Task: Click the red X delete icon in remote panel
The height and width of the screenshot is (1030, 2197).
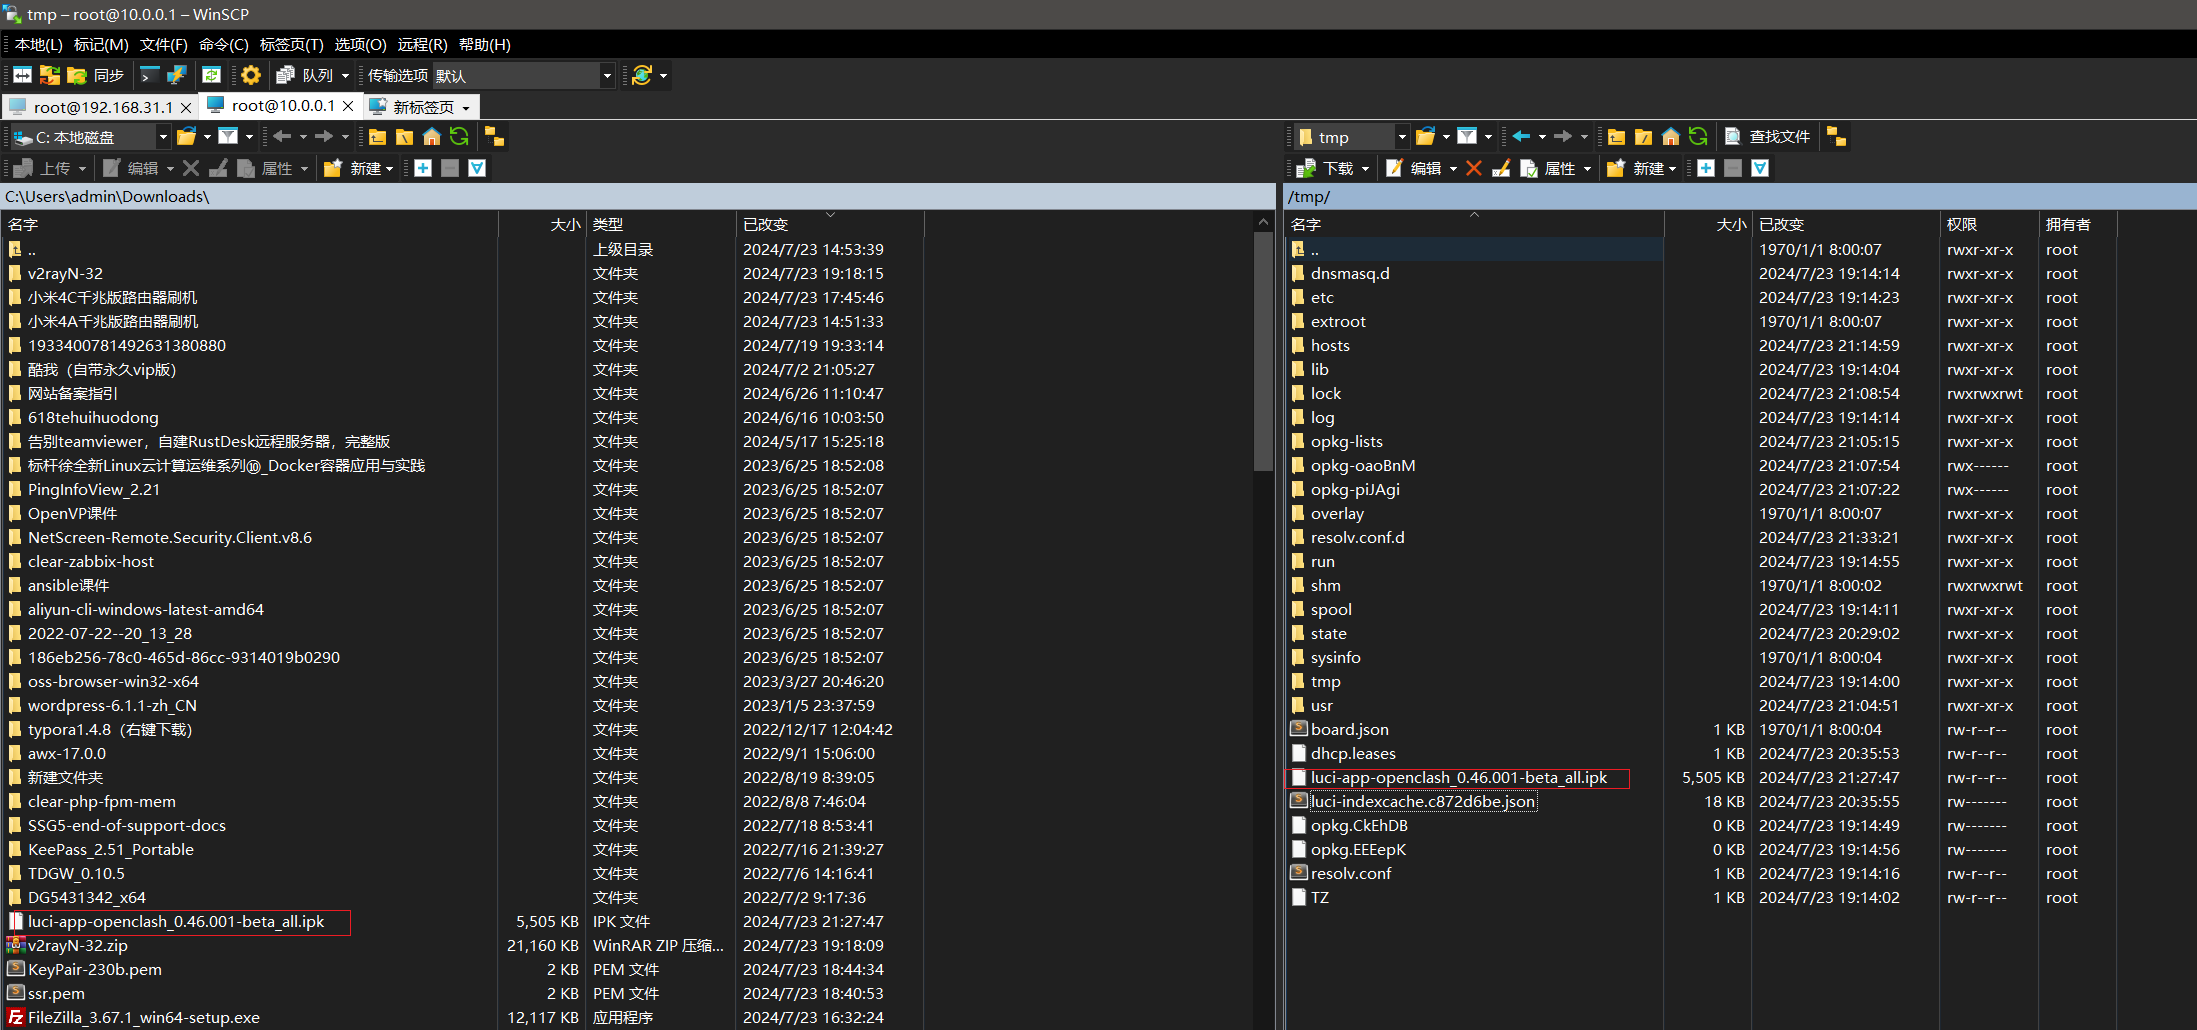Action: coord(1473,168)
